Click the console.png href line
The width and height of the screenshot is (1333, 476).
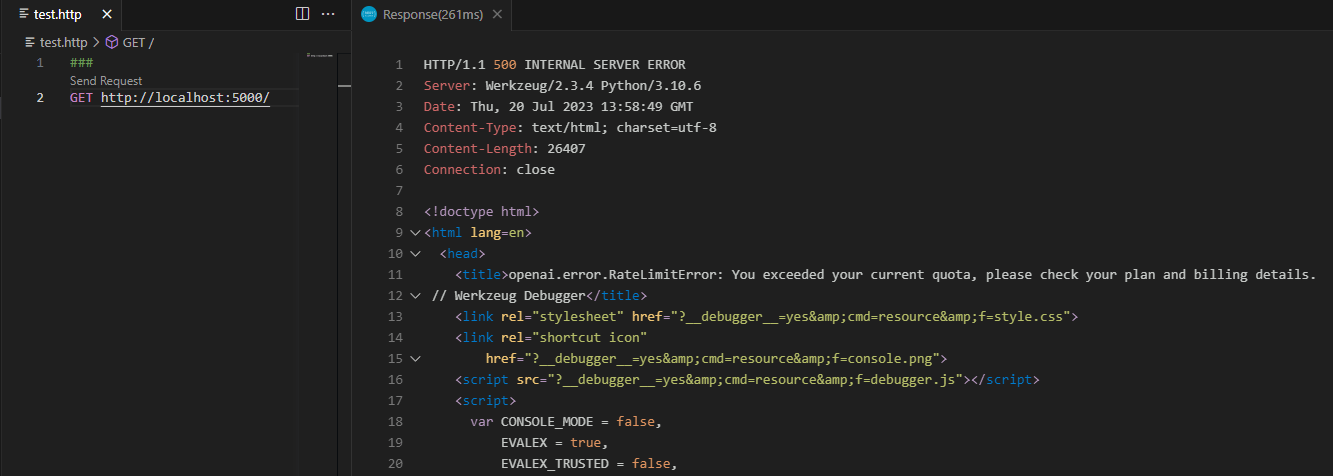point(716,359)
